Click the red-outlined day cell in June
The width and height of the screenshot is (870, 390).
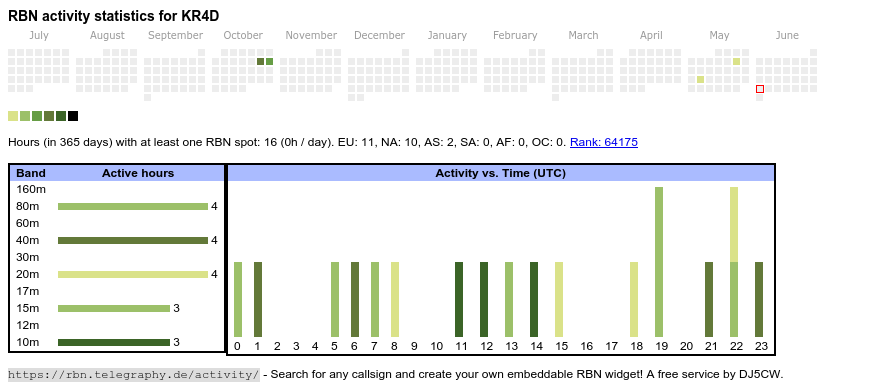click(x=760, y=89)
